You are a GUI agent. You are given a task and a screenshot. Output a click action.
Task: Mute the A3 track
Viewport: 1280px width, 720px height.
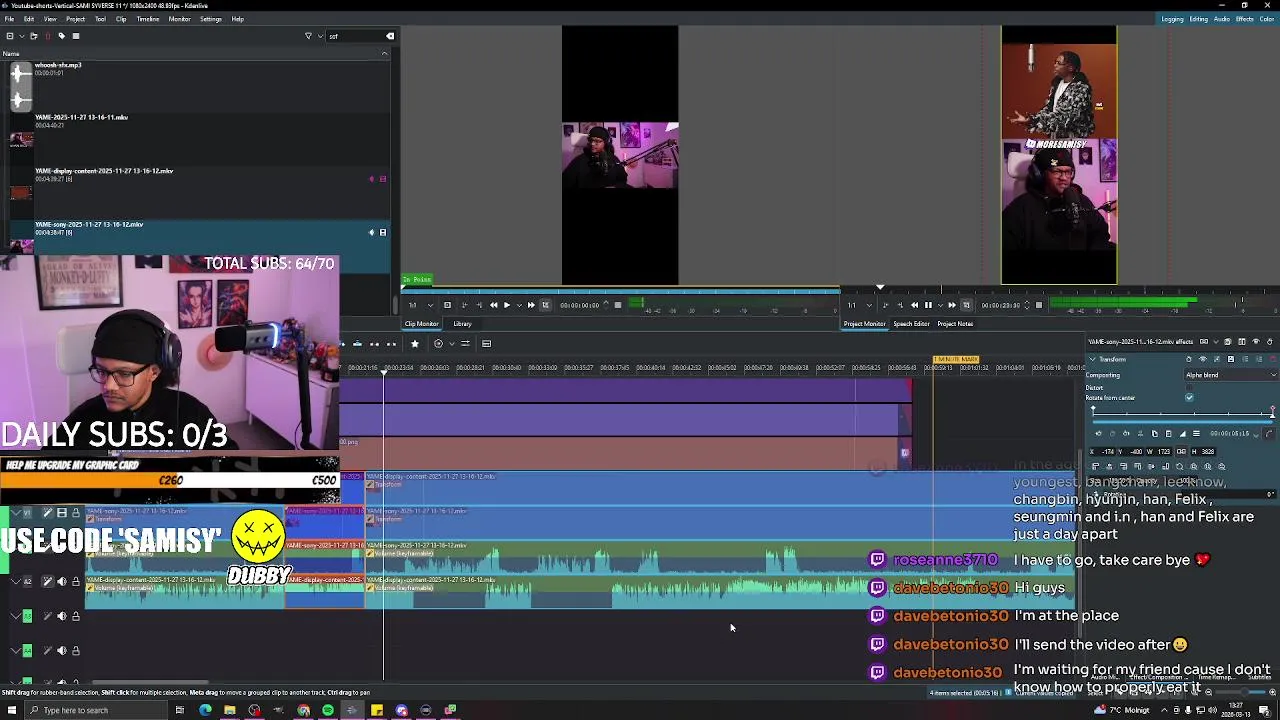tap(61, 616)
